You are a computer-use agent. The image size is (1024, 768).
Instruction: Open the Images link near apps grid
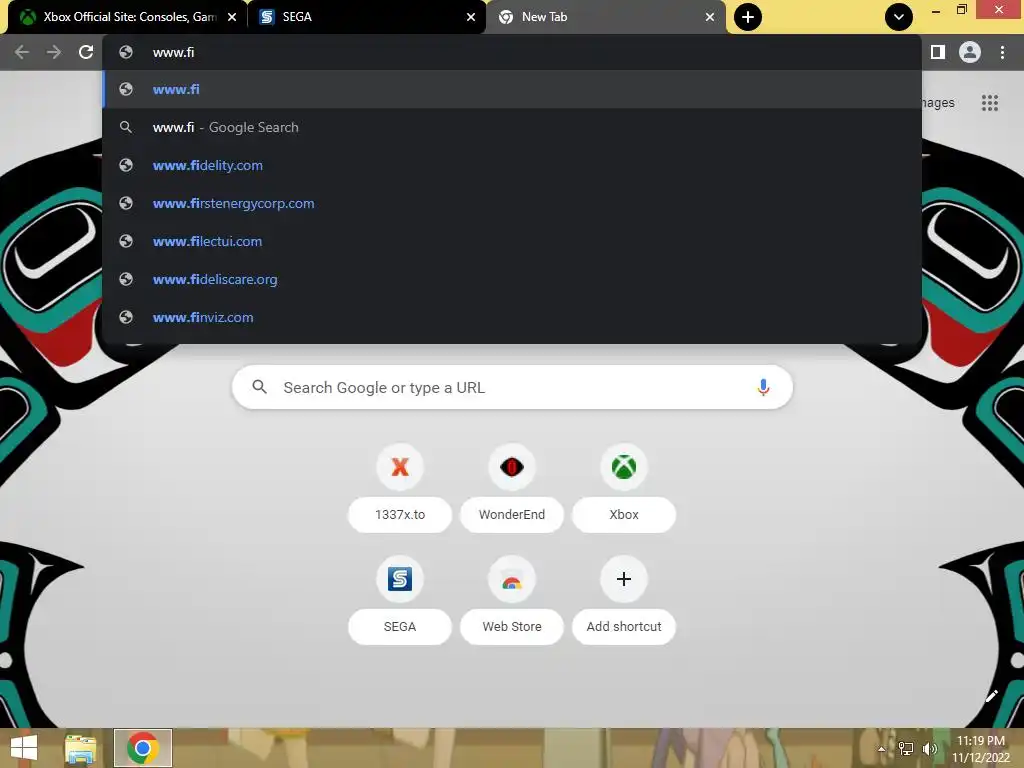click(938, 103)
